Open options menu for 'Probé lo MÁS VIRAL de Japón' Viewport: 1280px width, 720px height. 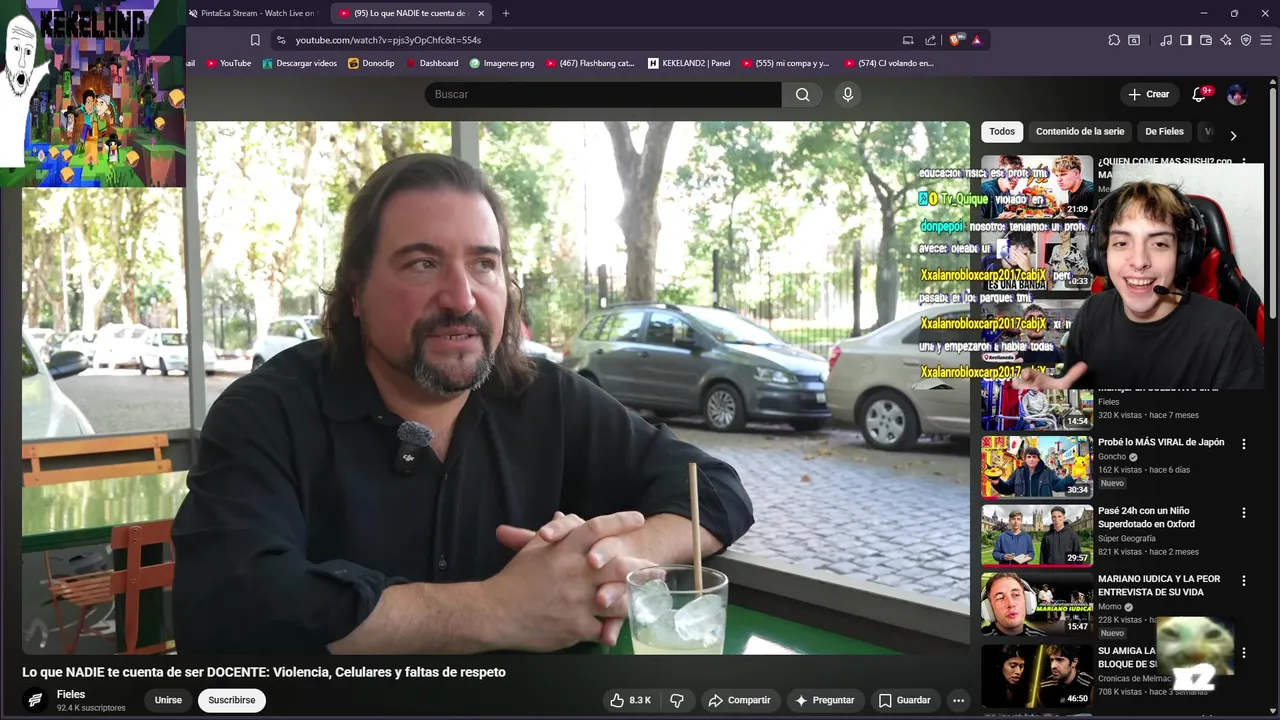click(1244, 444)
